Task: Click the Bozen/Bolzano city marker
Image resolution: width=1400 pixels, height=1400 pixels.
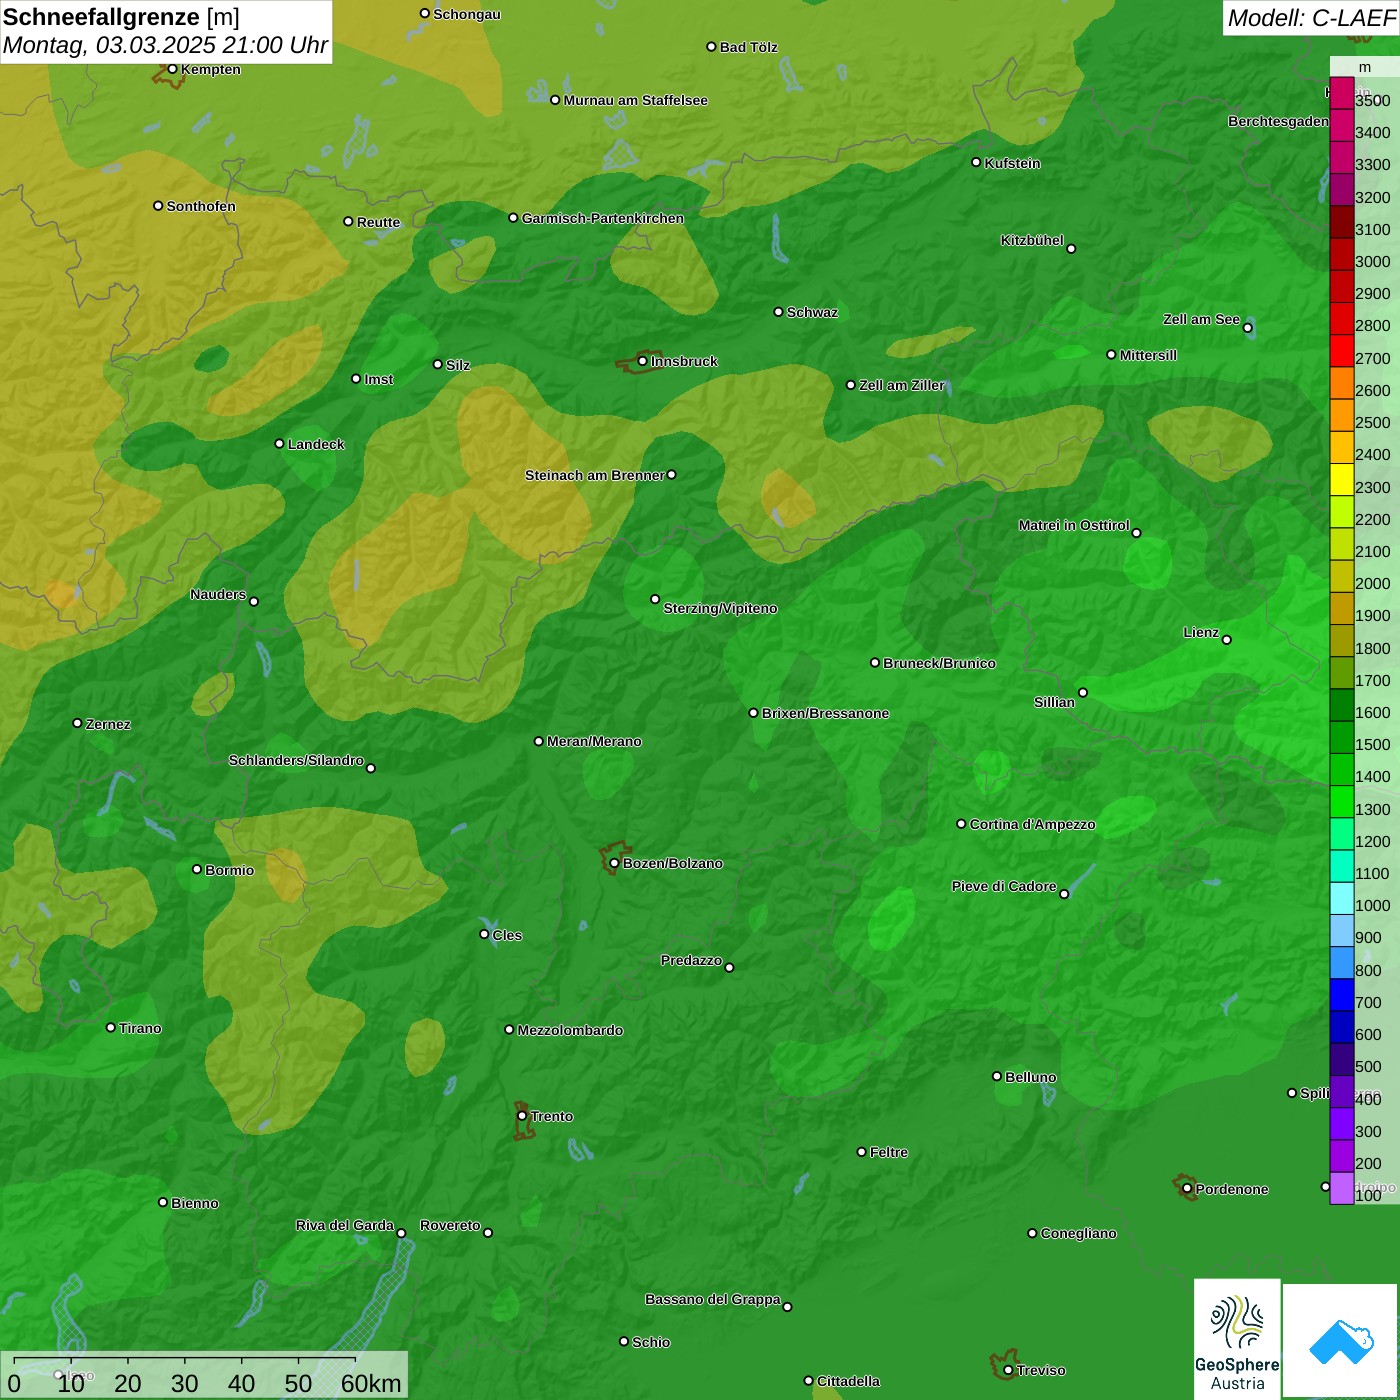Action: 614,863
